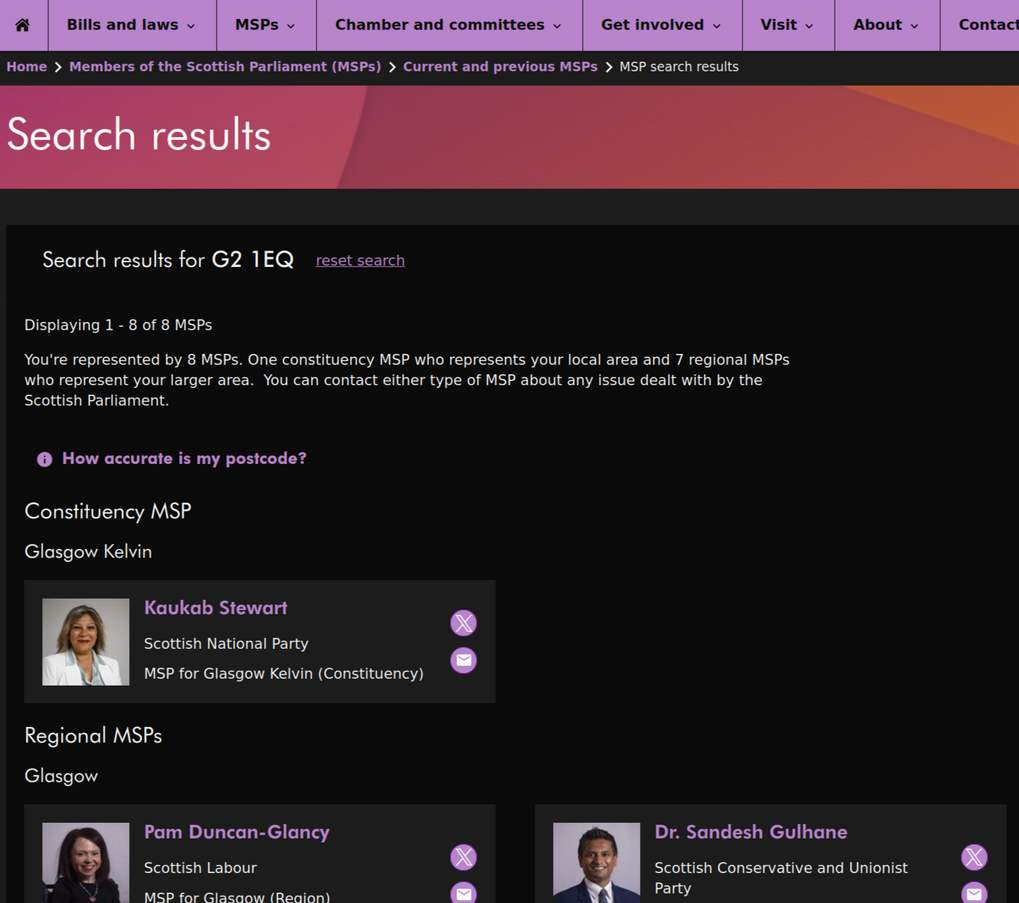1019x903 pixels.
Task: Open the Get involved menu
Action: point(661,25)
